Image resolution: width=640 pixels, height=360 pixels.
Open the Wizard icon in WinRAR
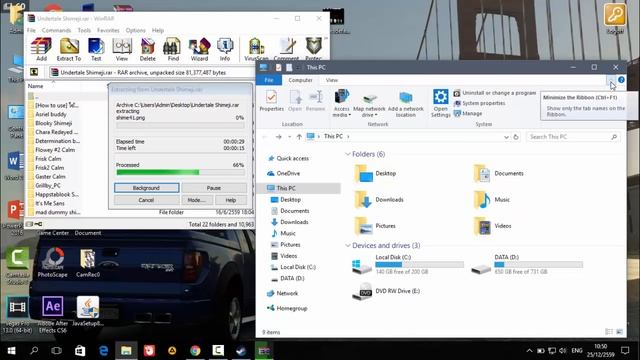[x=199, y=49]
